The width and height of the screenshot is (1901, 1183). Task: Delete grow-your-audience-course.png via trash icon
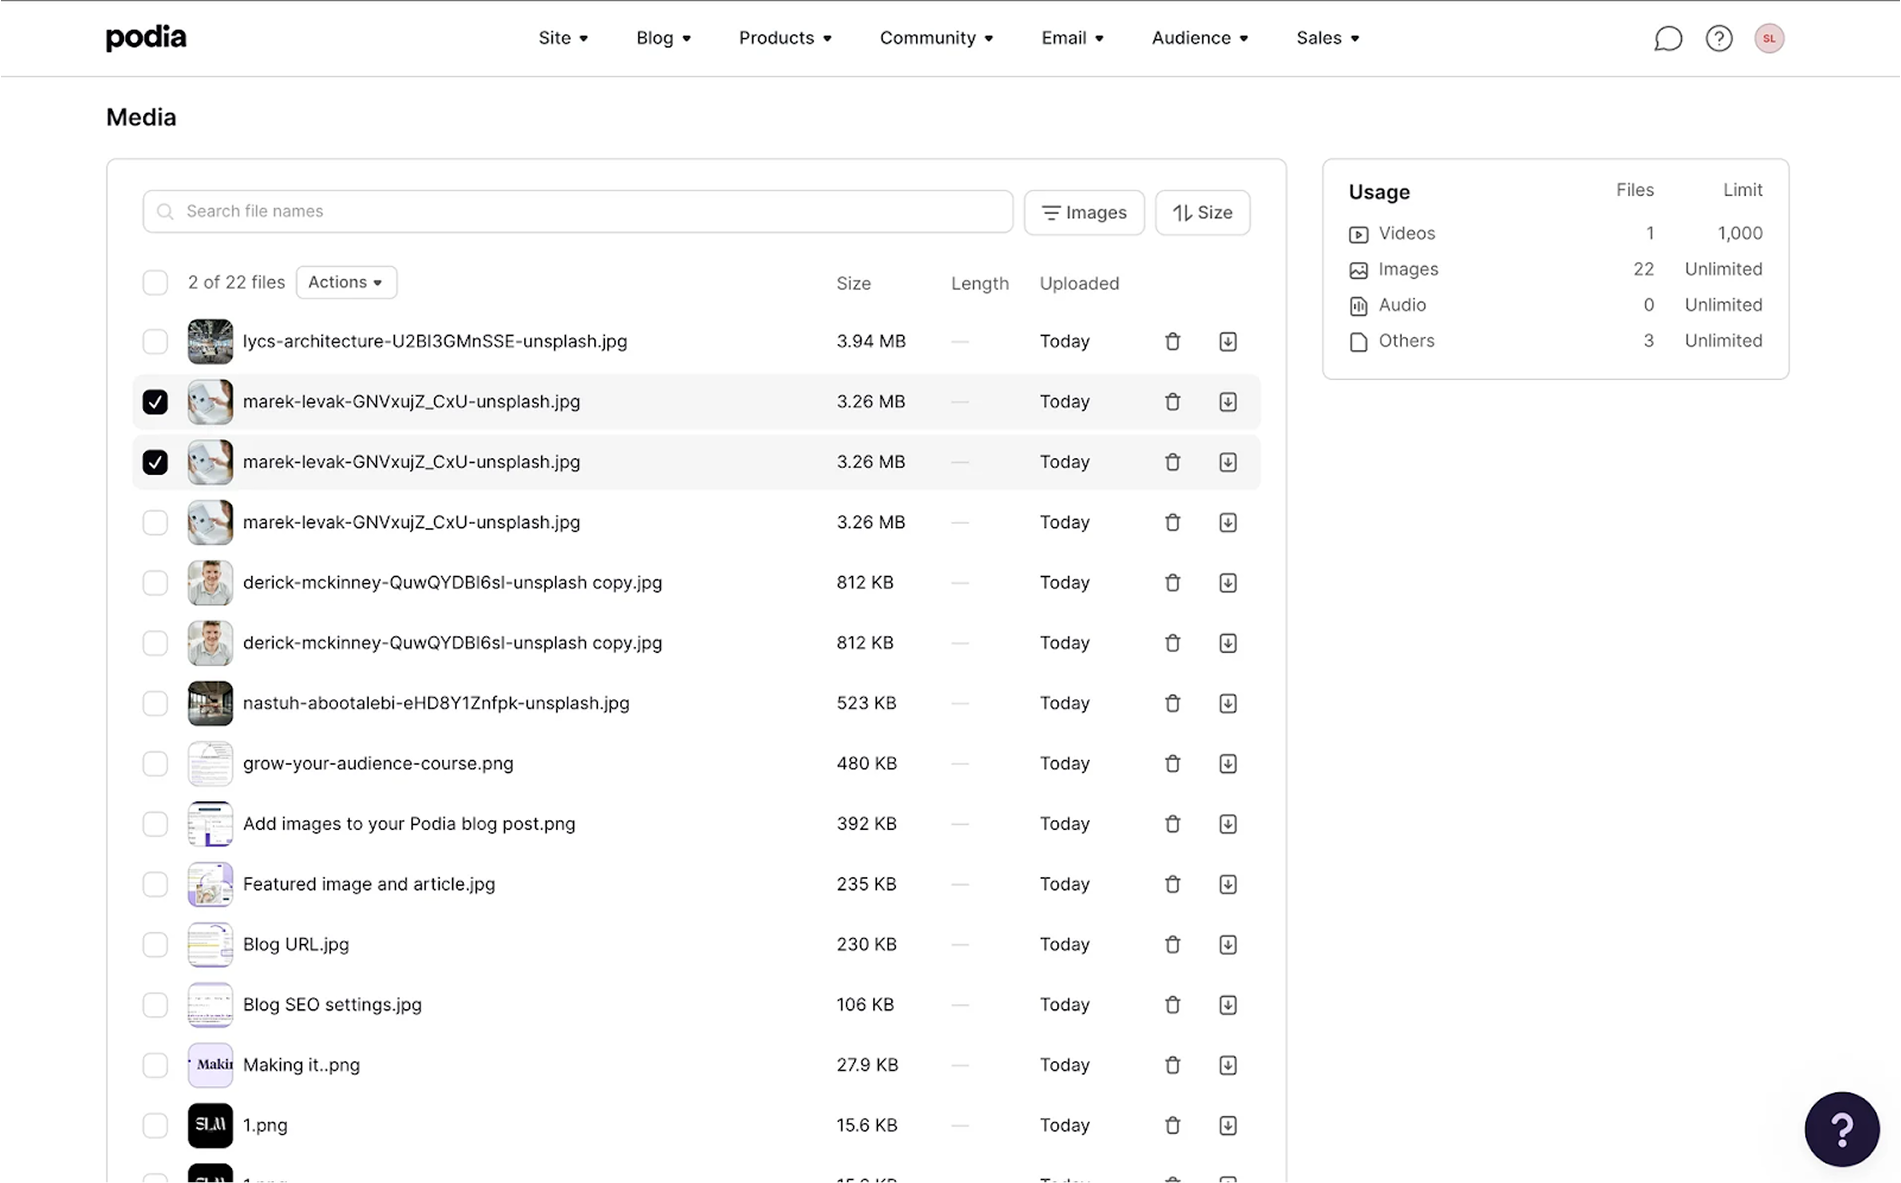point(1172,764)
